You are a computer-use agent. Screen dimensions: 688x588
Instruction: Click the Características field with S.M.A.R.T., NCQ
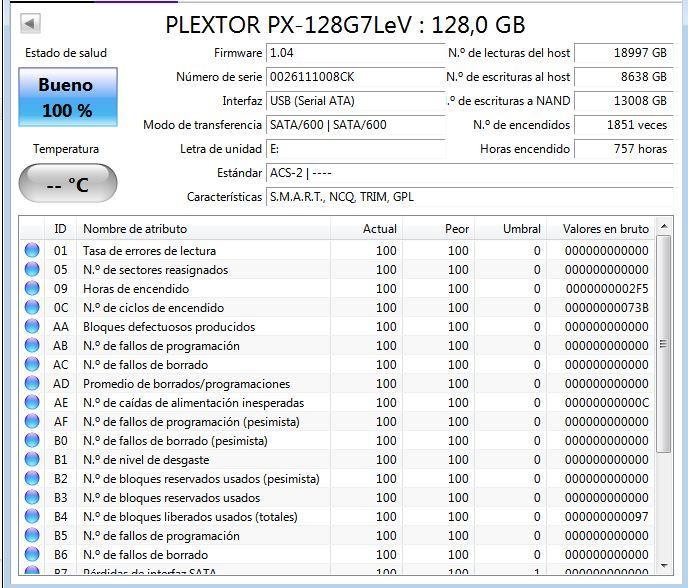click(x=469, y=197)
